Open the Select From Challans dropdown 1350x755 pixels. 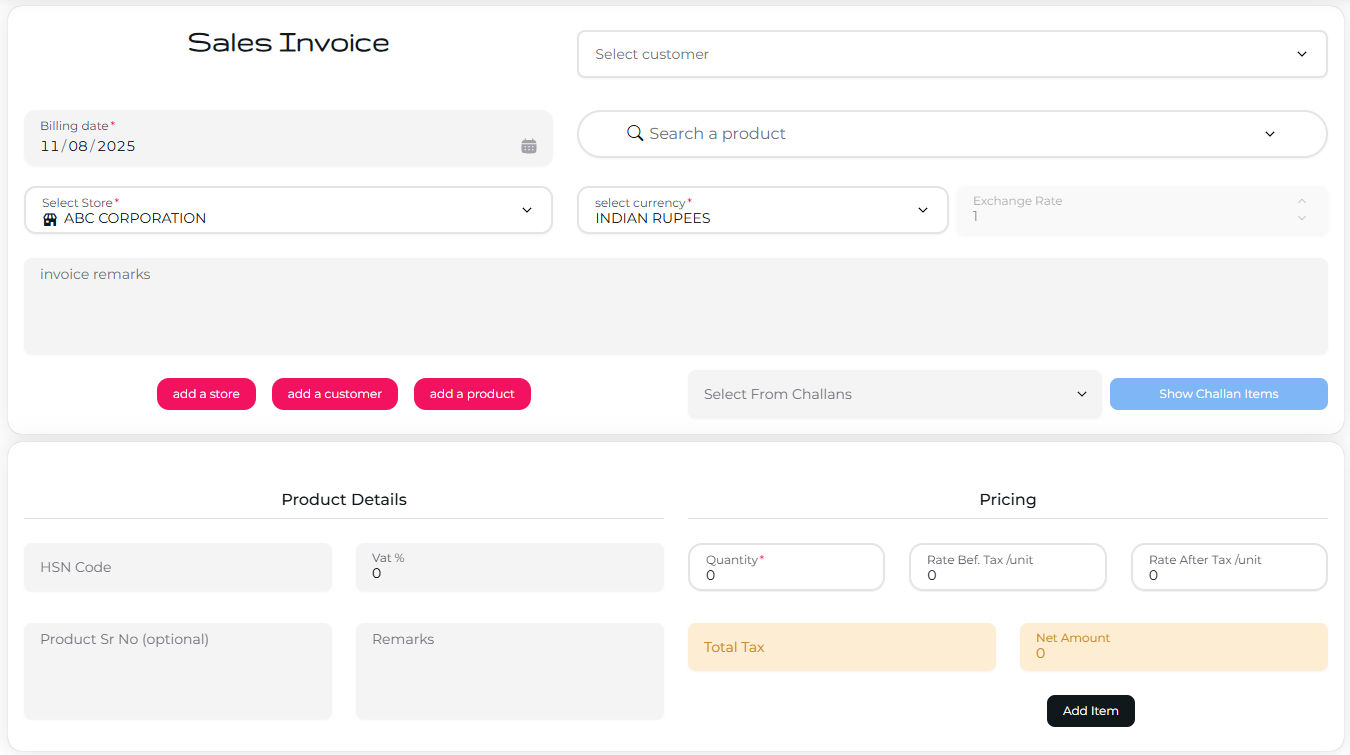[x=1081, y=394]
